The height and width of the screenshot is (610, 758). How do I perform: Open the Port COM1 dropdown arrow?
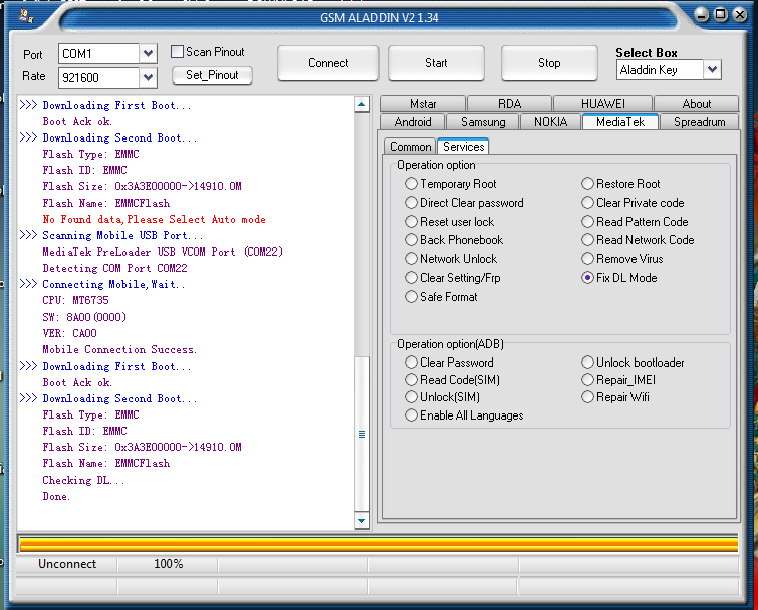tap(148, 54)
